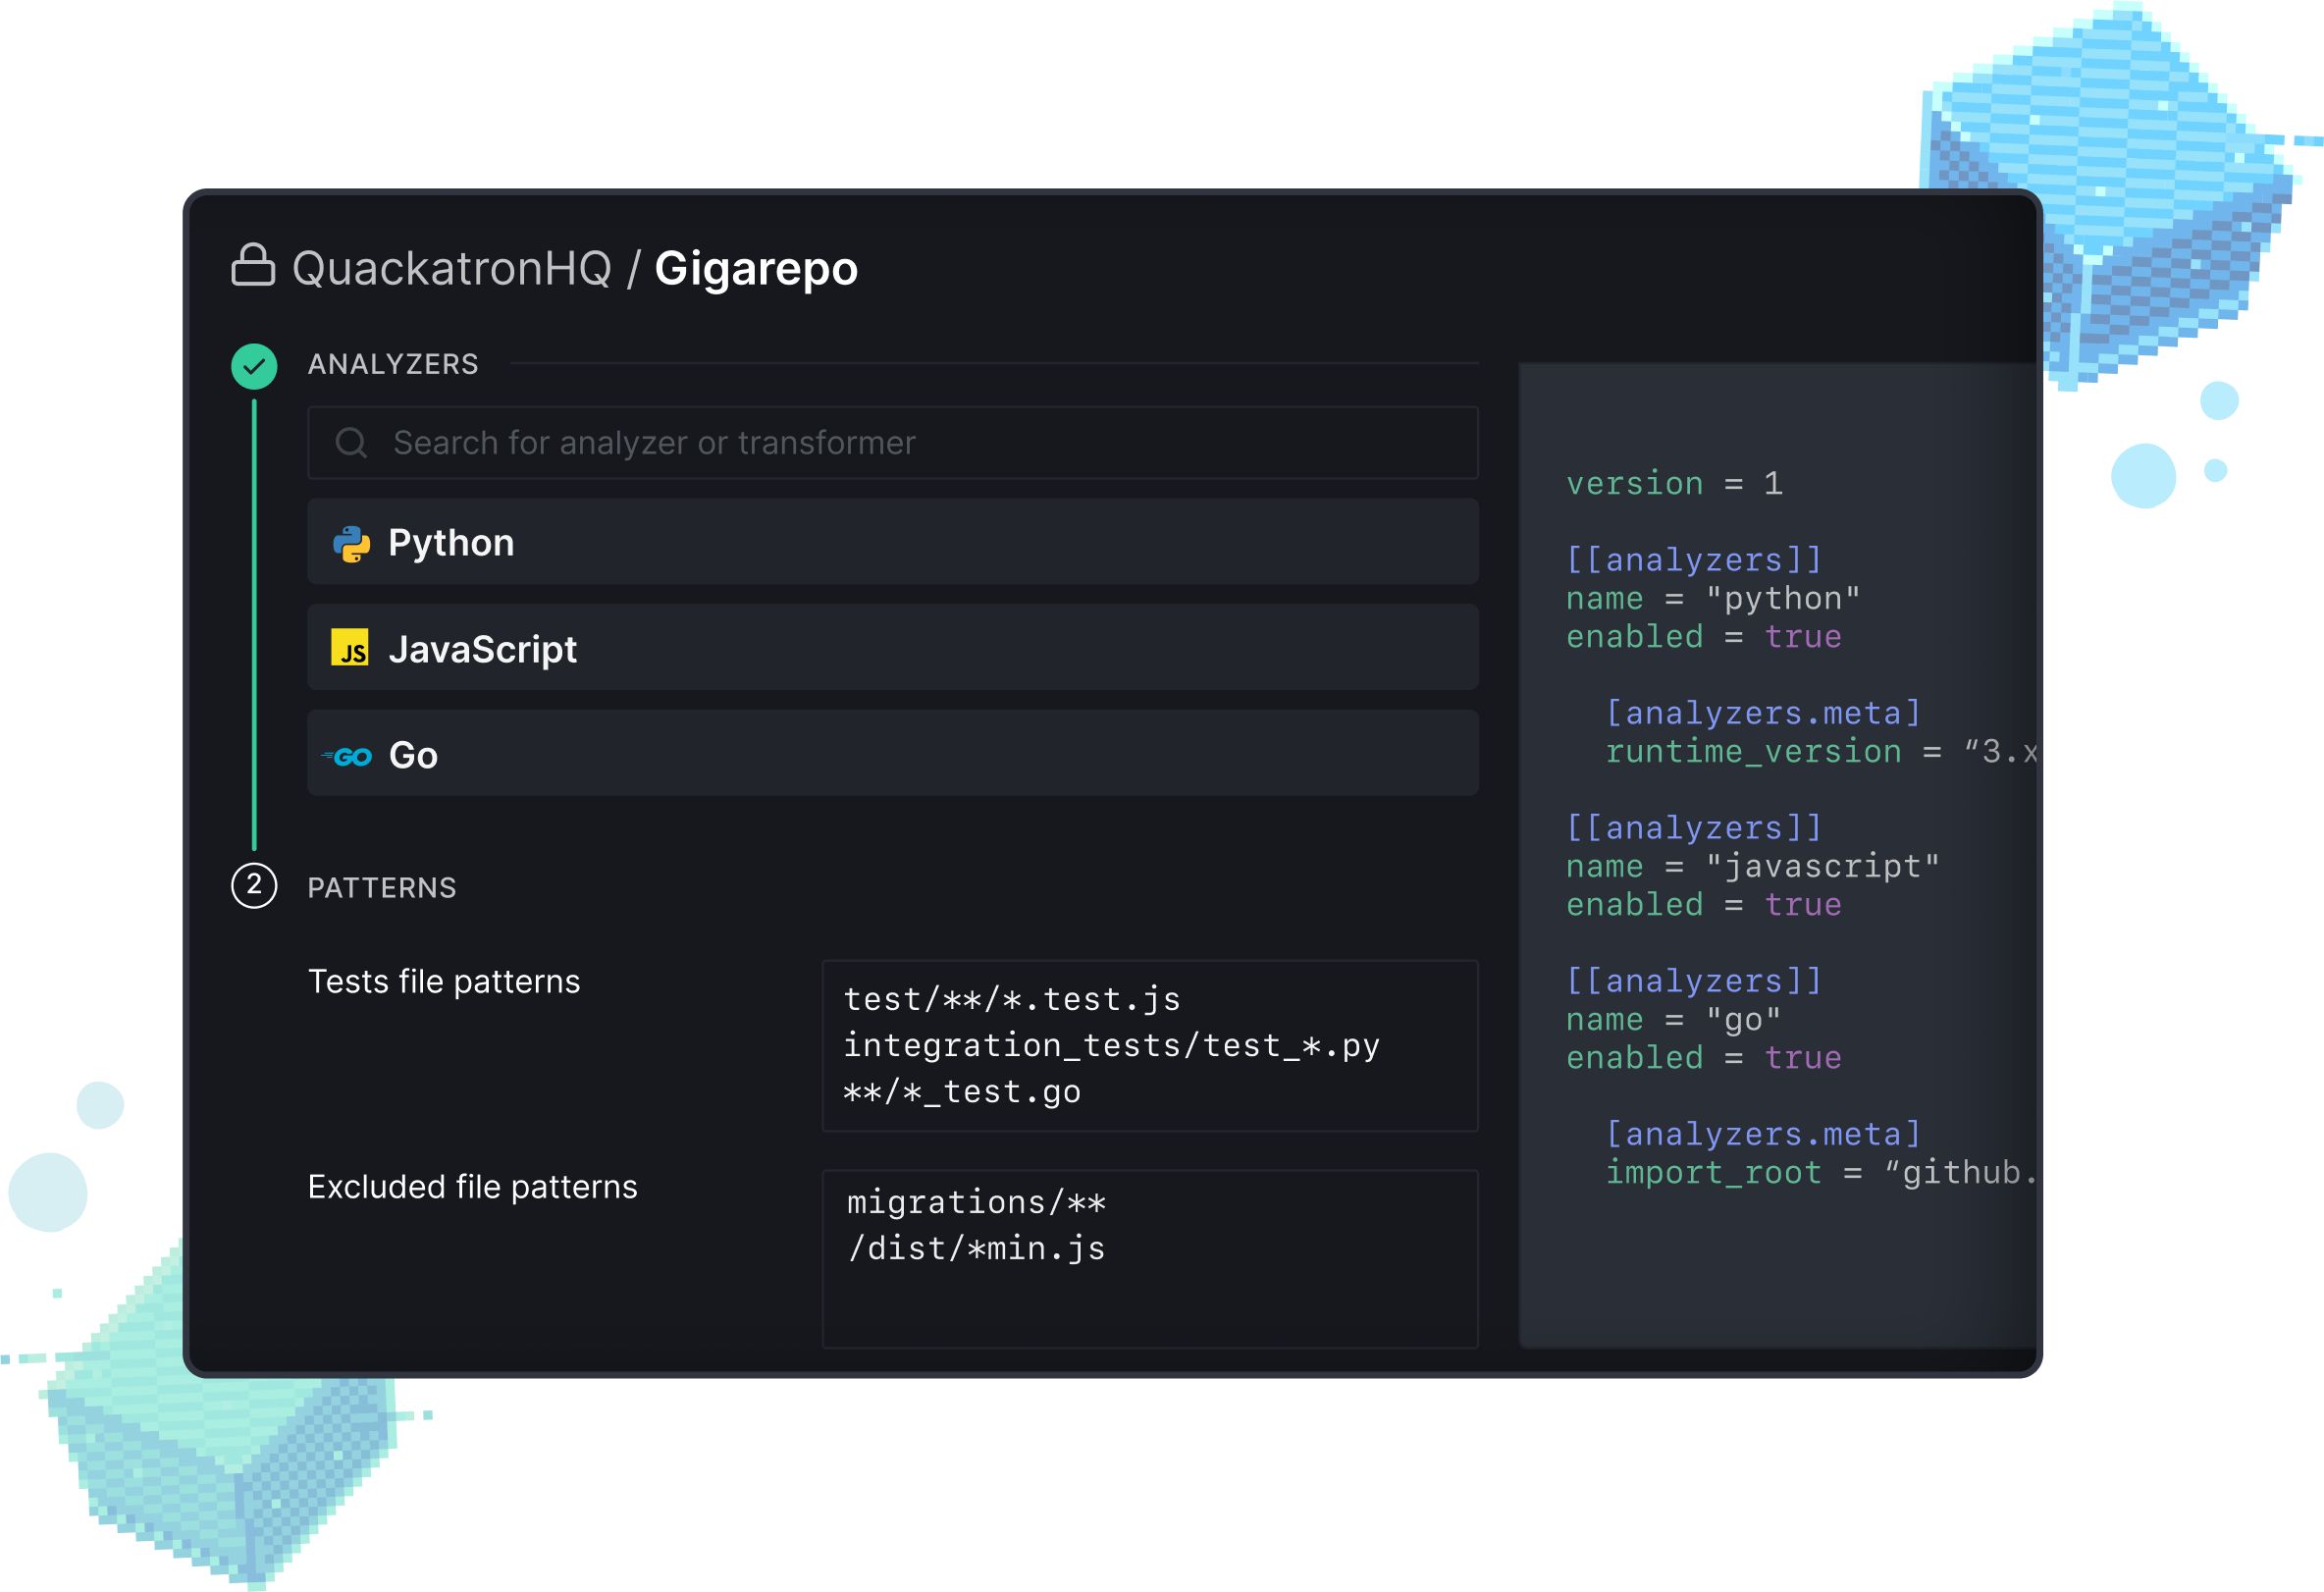Viewport: 2324px width, 1592px height.
Task: Select the version = 1 config line
Action: (1674, 483)
